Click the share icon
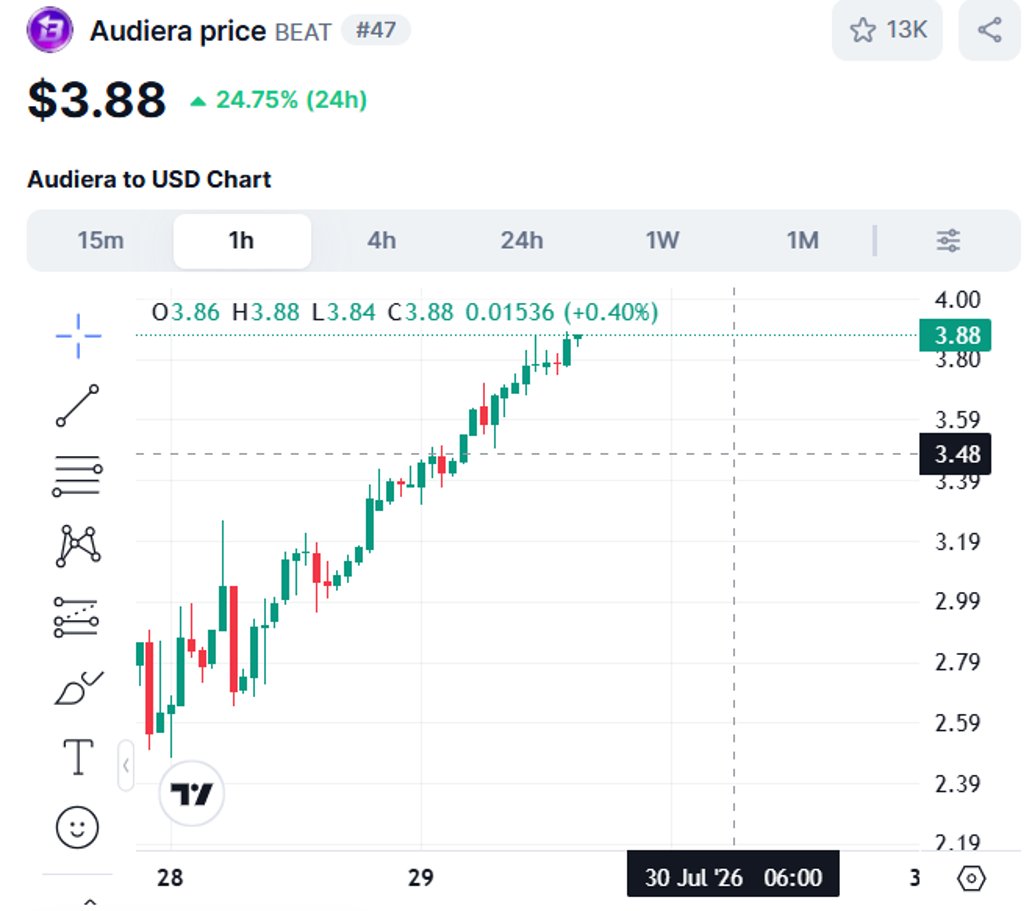Screen dimensions: 1032x911 pos(989,30)
